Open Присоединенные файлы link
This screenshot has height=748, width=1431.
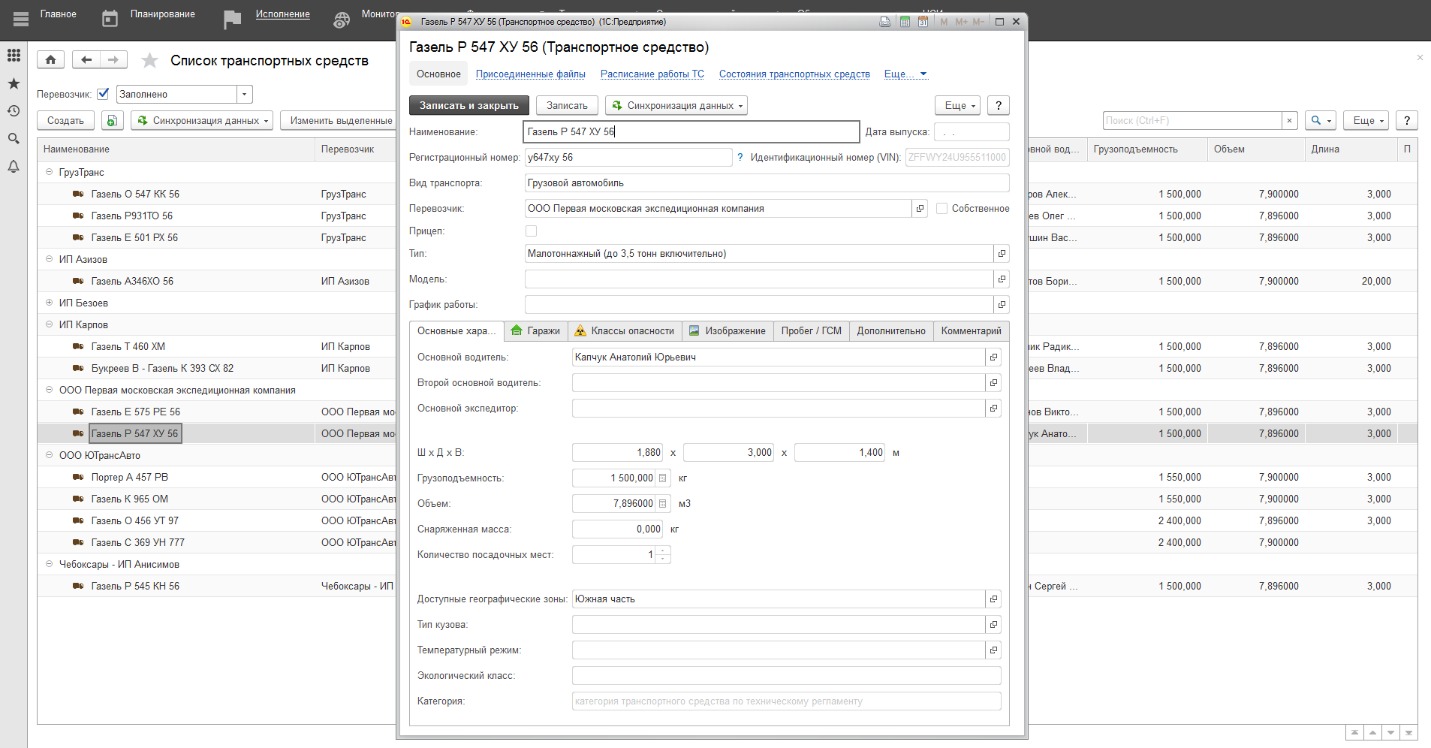pyautogui.click(x=531, y=74)
